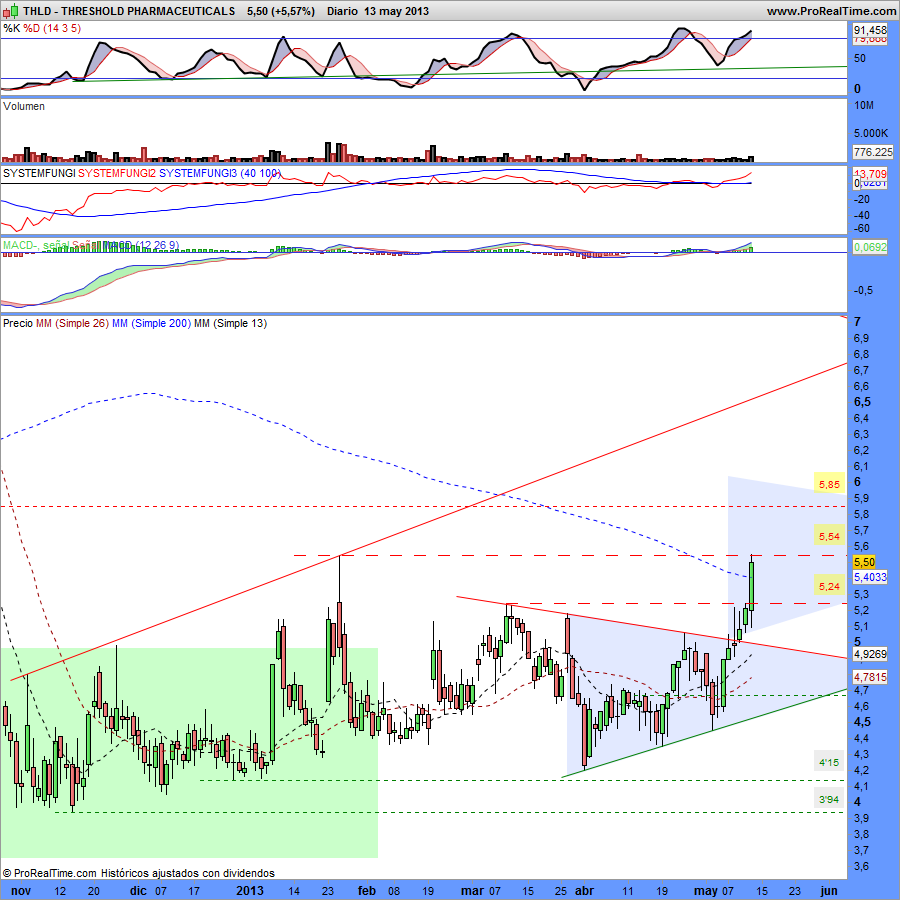
Task: Click the 776.225 volume value box
Action: coord(873,152)
